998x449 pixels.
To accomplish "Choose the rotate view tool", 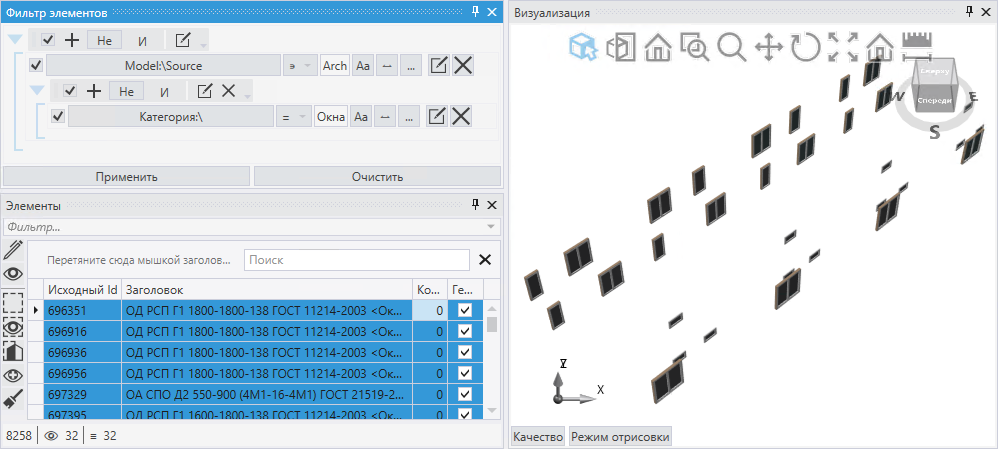I will coord(805,47).
